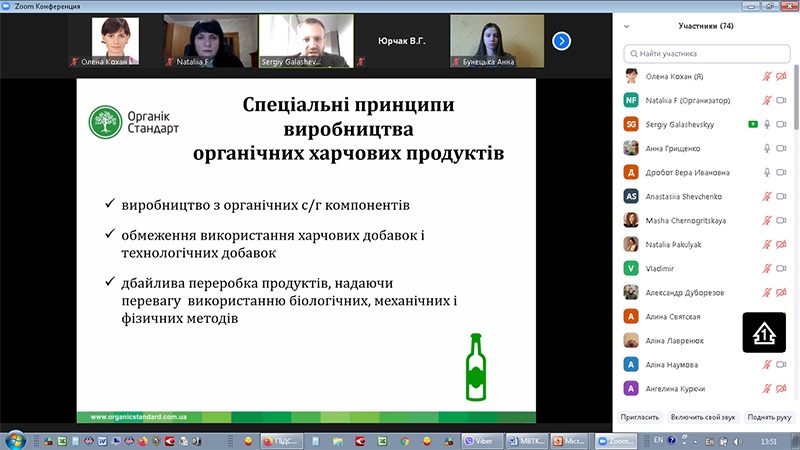800x450 pixels.
Task: Click Anastasiia Shevchenko's camera icon
Action: (781, 196)
